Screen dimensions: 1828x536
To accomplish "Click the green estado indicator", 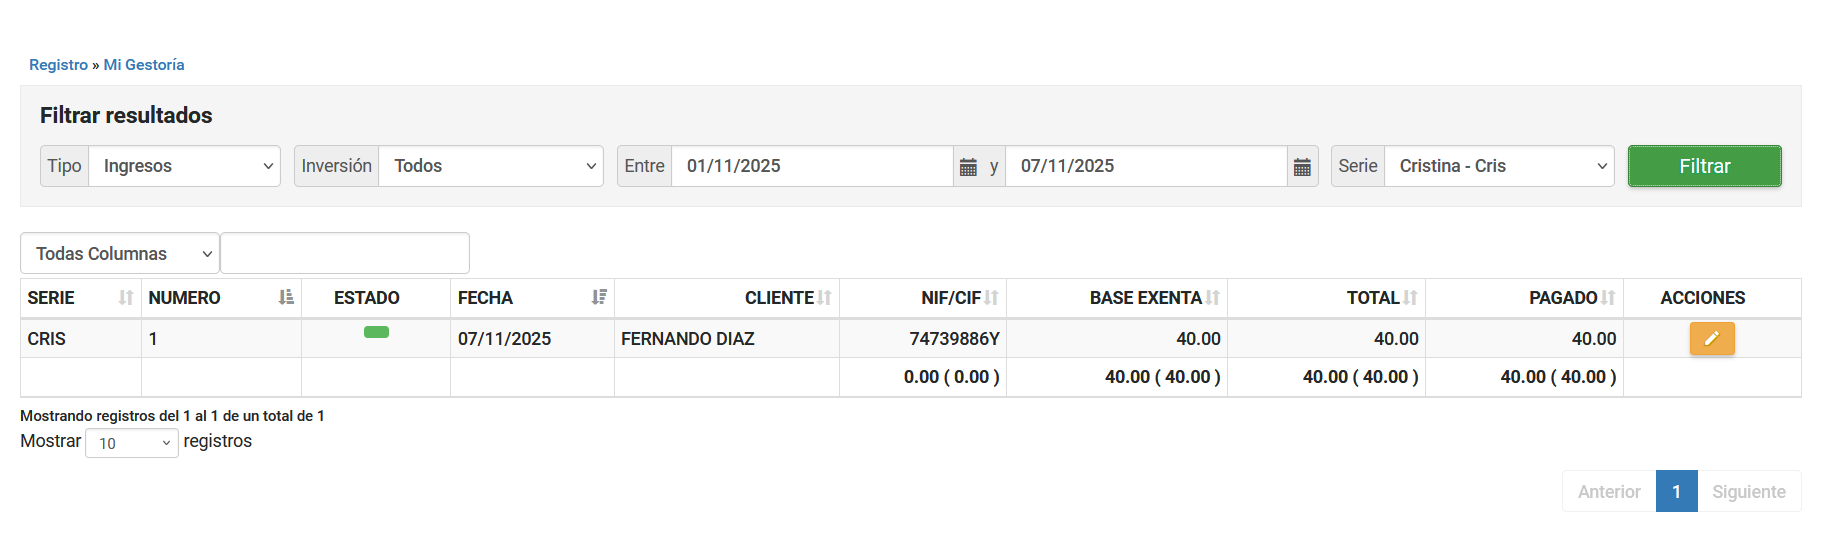I will click(376, 332).
